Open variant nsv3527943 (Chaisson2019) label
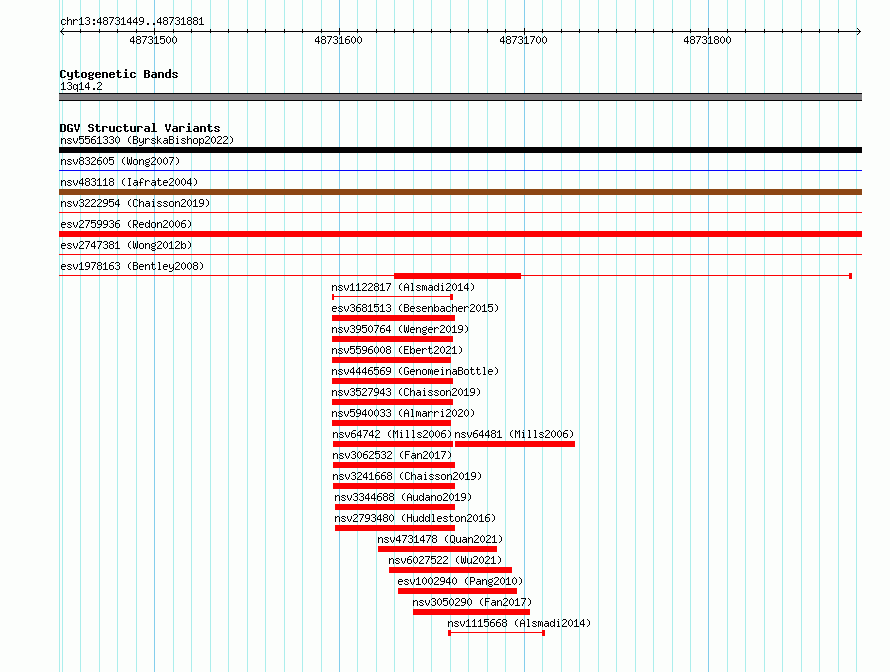Viewport: 890px width, 672px height. coord(406,392)
